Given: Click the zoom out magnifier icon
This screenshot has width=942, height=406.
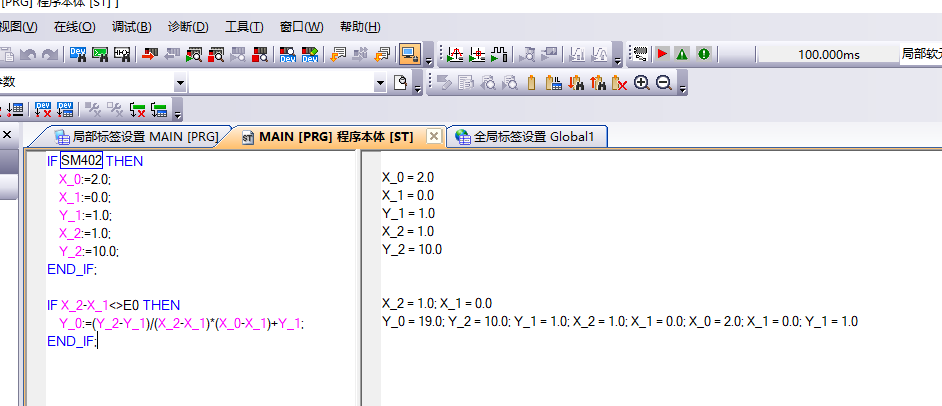Looking at the screenshot, I should [663, 84].
